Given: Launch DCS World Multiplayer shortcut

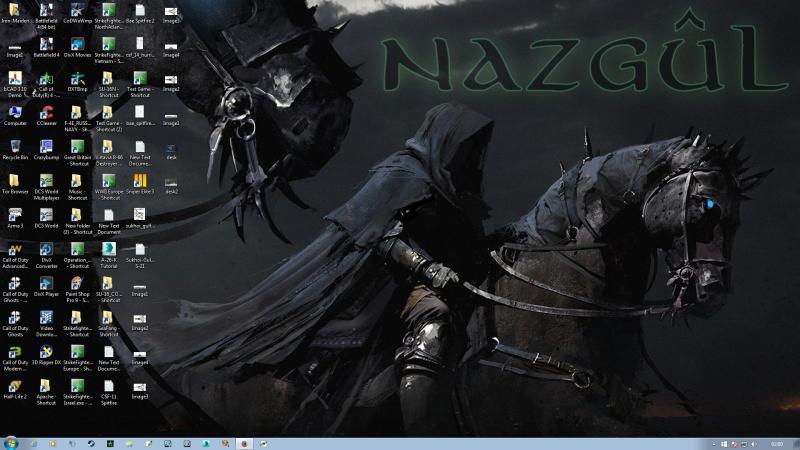Looking at the screenshot, I should click(46, 187).
